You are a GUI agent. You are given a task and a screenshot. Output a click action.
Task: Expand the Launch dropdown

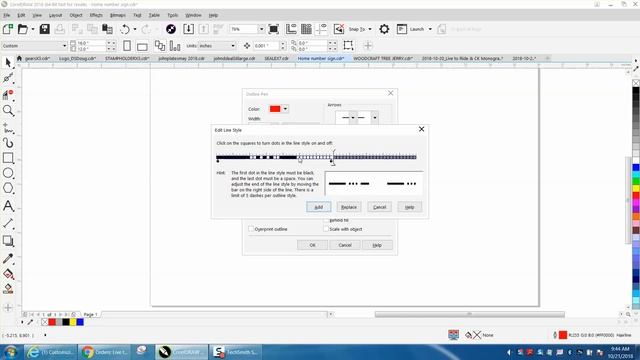point(430,29)
